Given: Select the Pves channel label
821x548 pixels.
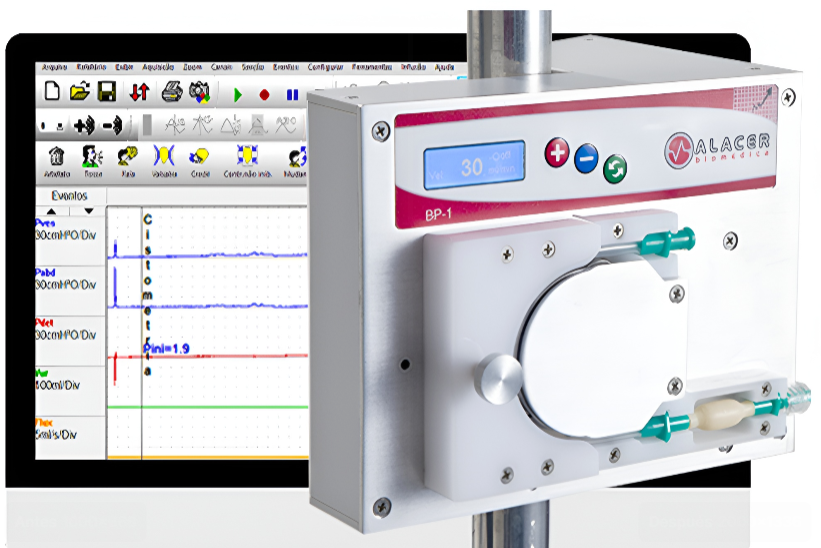Looking at the screenshot, I should point(46,223).
